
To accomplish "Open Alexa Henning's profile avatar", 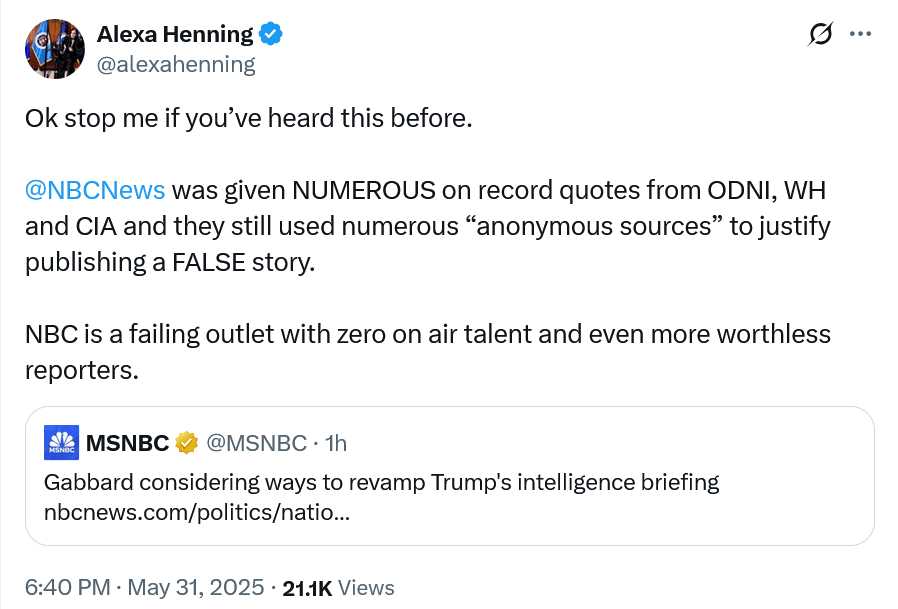I will 54,49.
